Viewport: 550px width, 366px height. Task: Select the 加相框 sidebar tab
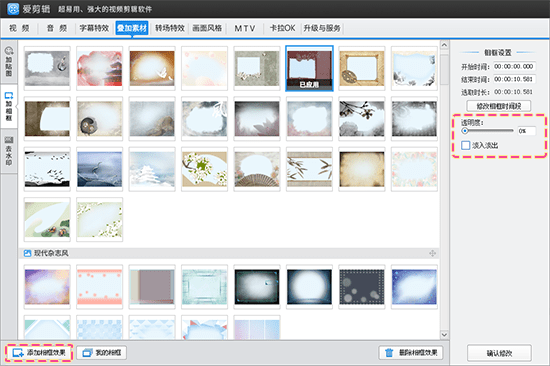(9, 107)
